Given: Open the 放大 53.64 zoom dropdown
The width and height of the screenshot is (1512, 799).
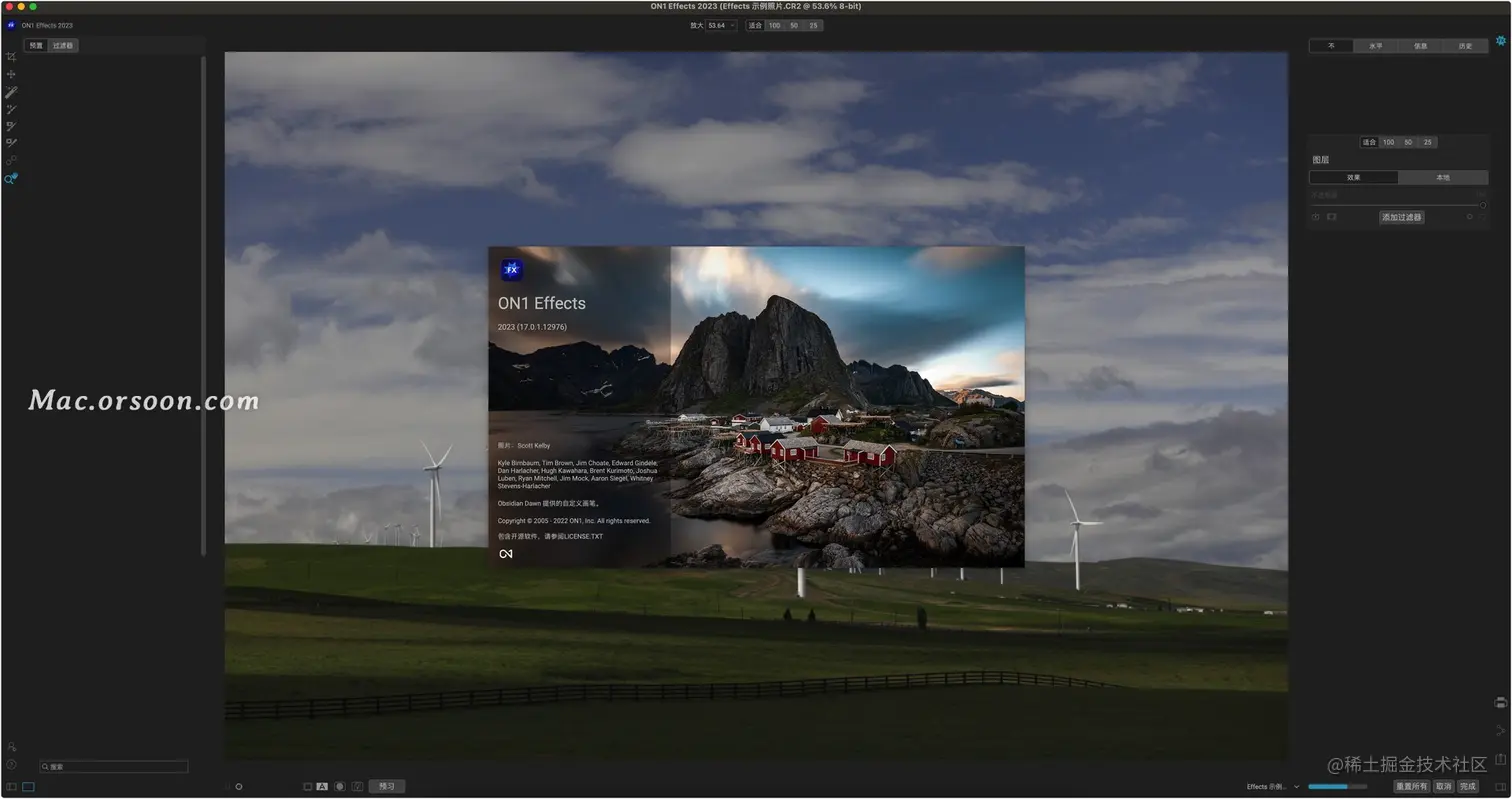Looking at the screenshot, I should point(721,25).
